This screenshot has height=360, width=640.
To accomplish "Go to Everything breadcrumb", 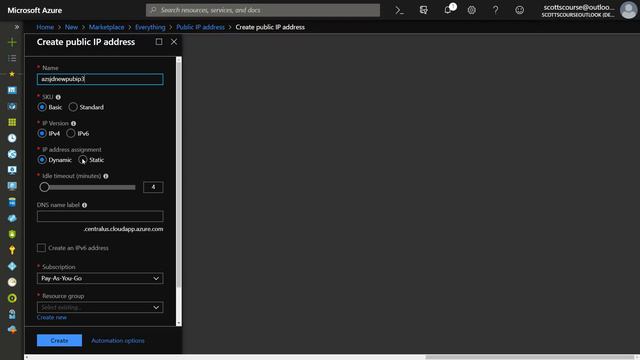I will click(x=150, y=27).
